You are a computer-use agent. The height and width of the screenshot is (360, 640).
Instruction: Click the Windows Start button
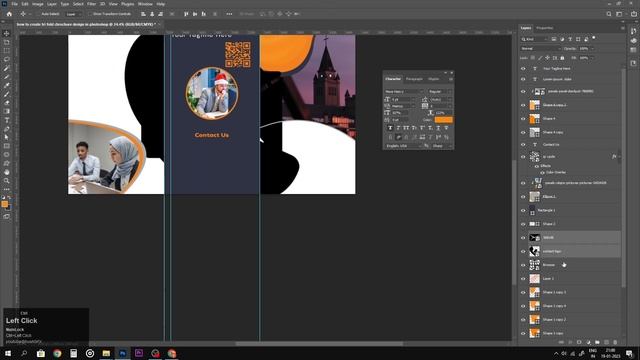click(8, 353)
